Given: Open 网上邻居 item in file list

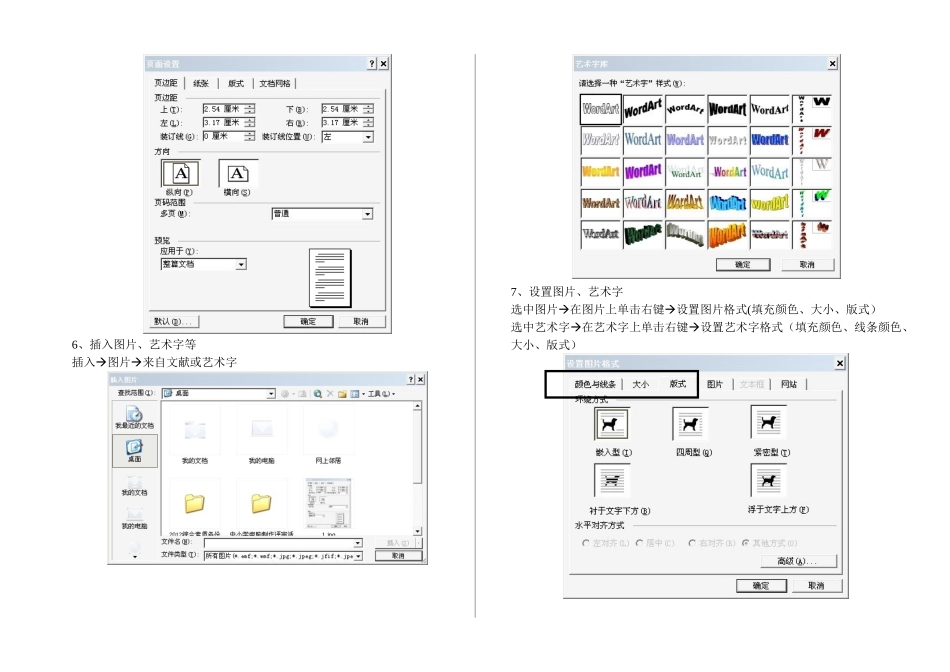Looking at the screenshot, I should click(328, 435).
